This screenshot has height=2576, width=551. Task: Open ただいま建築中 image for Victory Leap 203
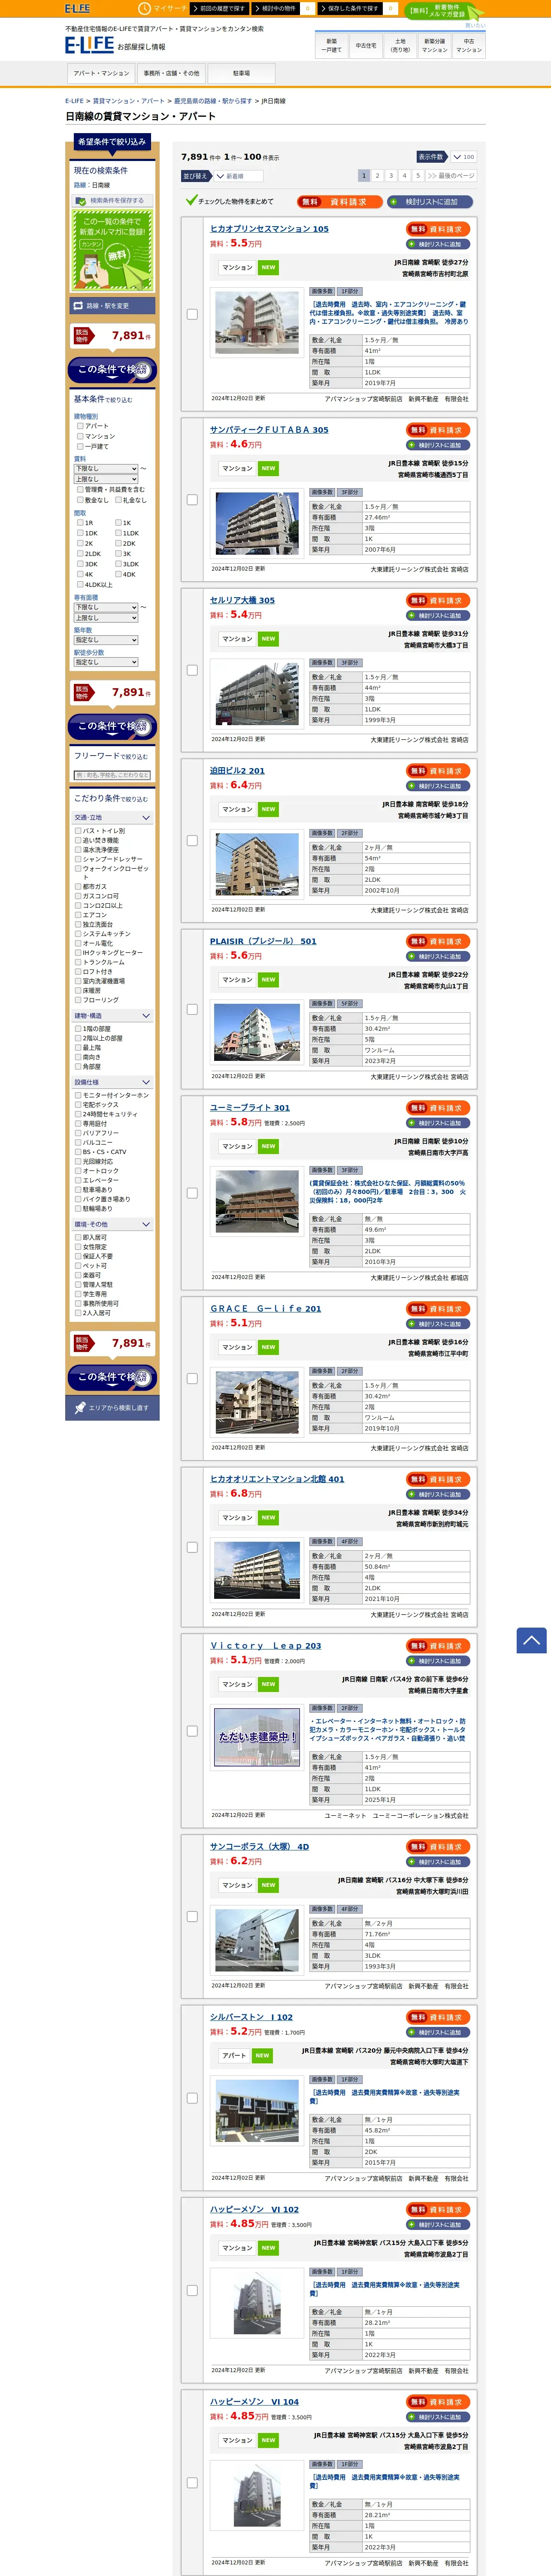click(x=257, y=1737)
